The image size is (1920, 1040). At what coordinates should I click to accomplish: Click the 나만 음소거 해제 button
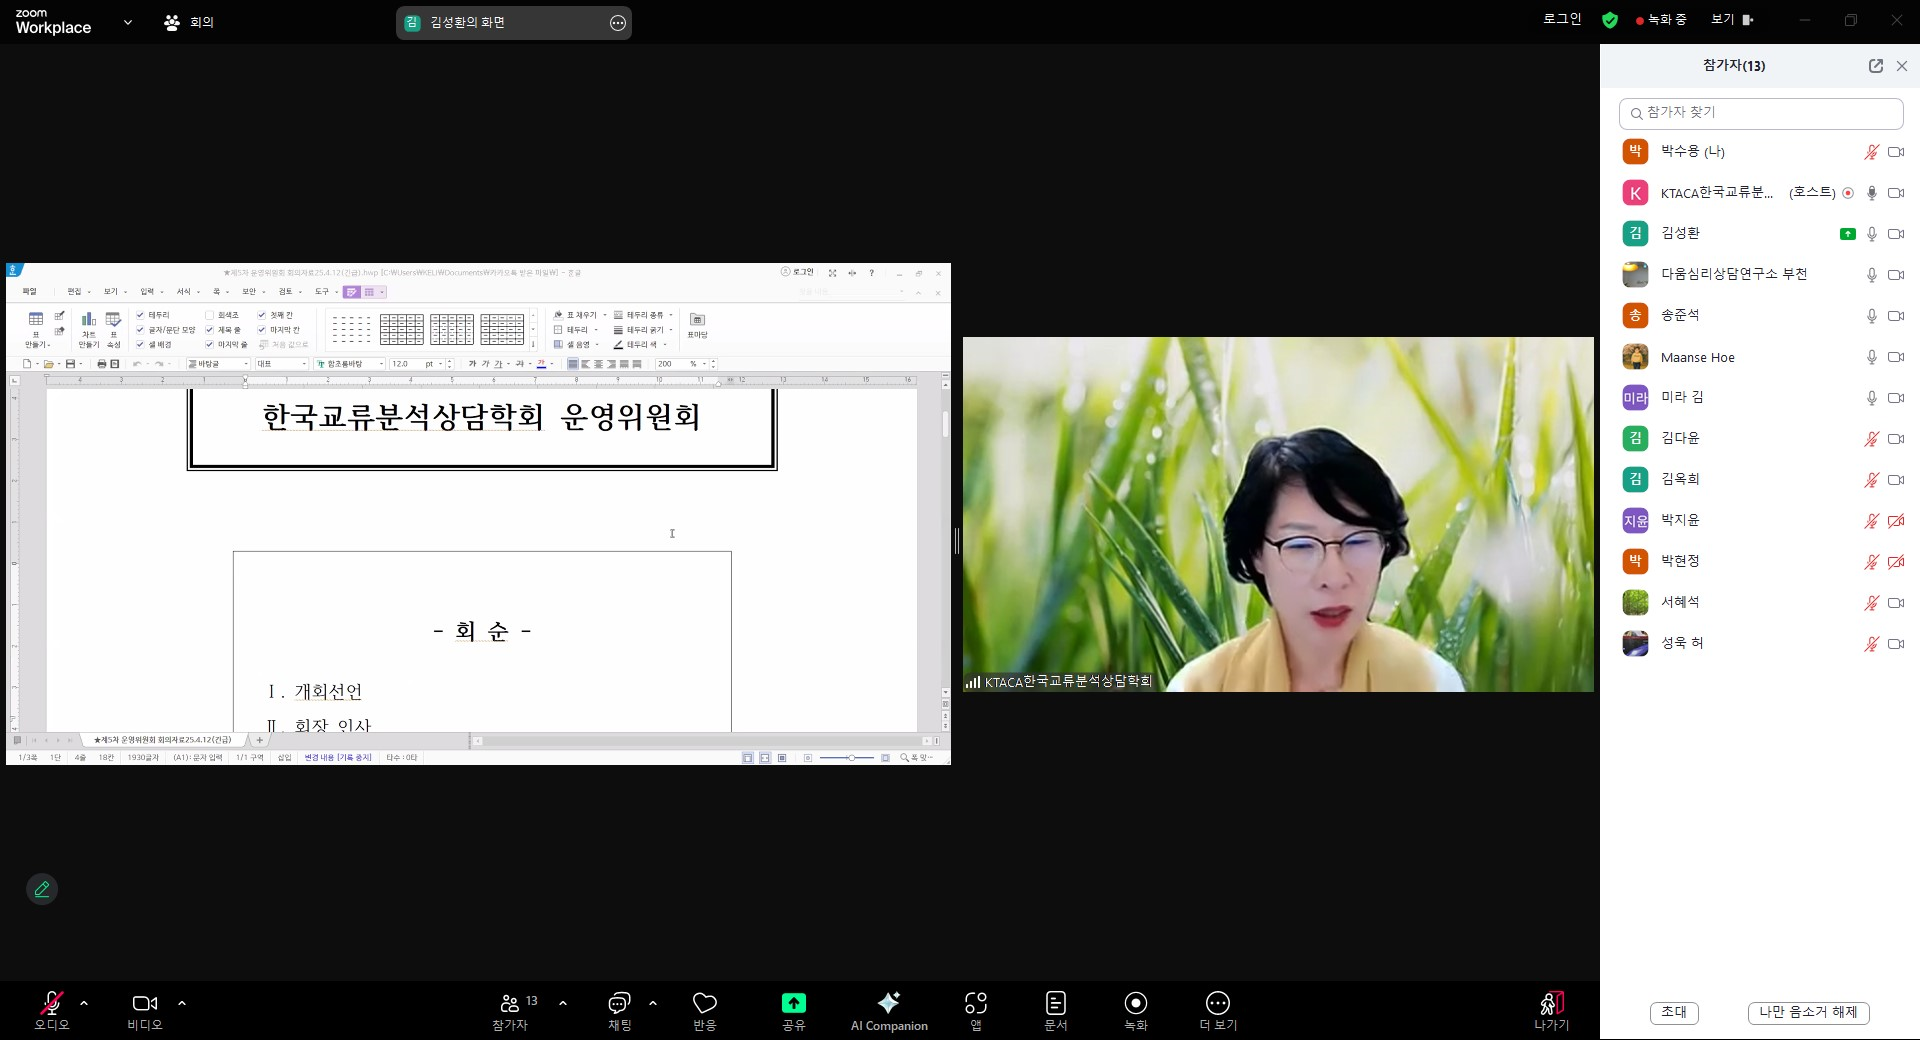coord(1808,1012)
